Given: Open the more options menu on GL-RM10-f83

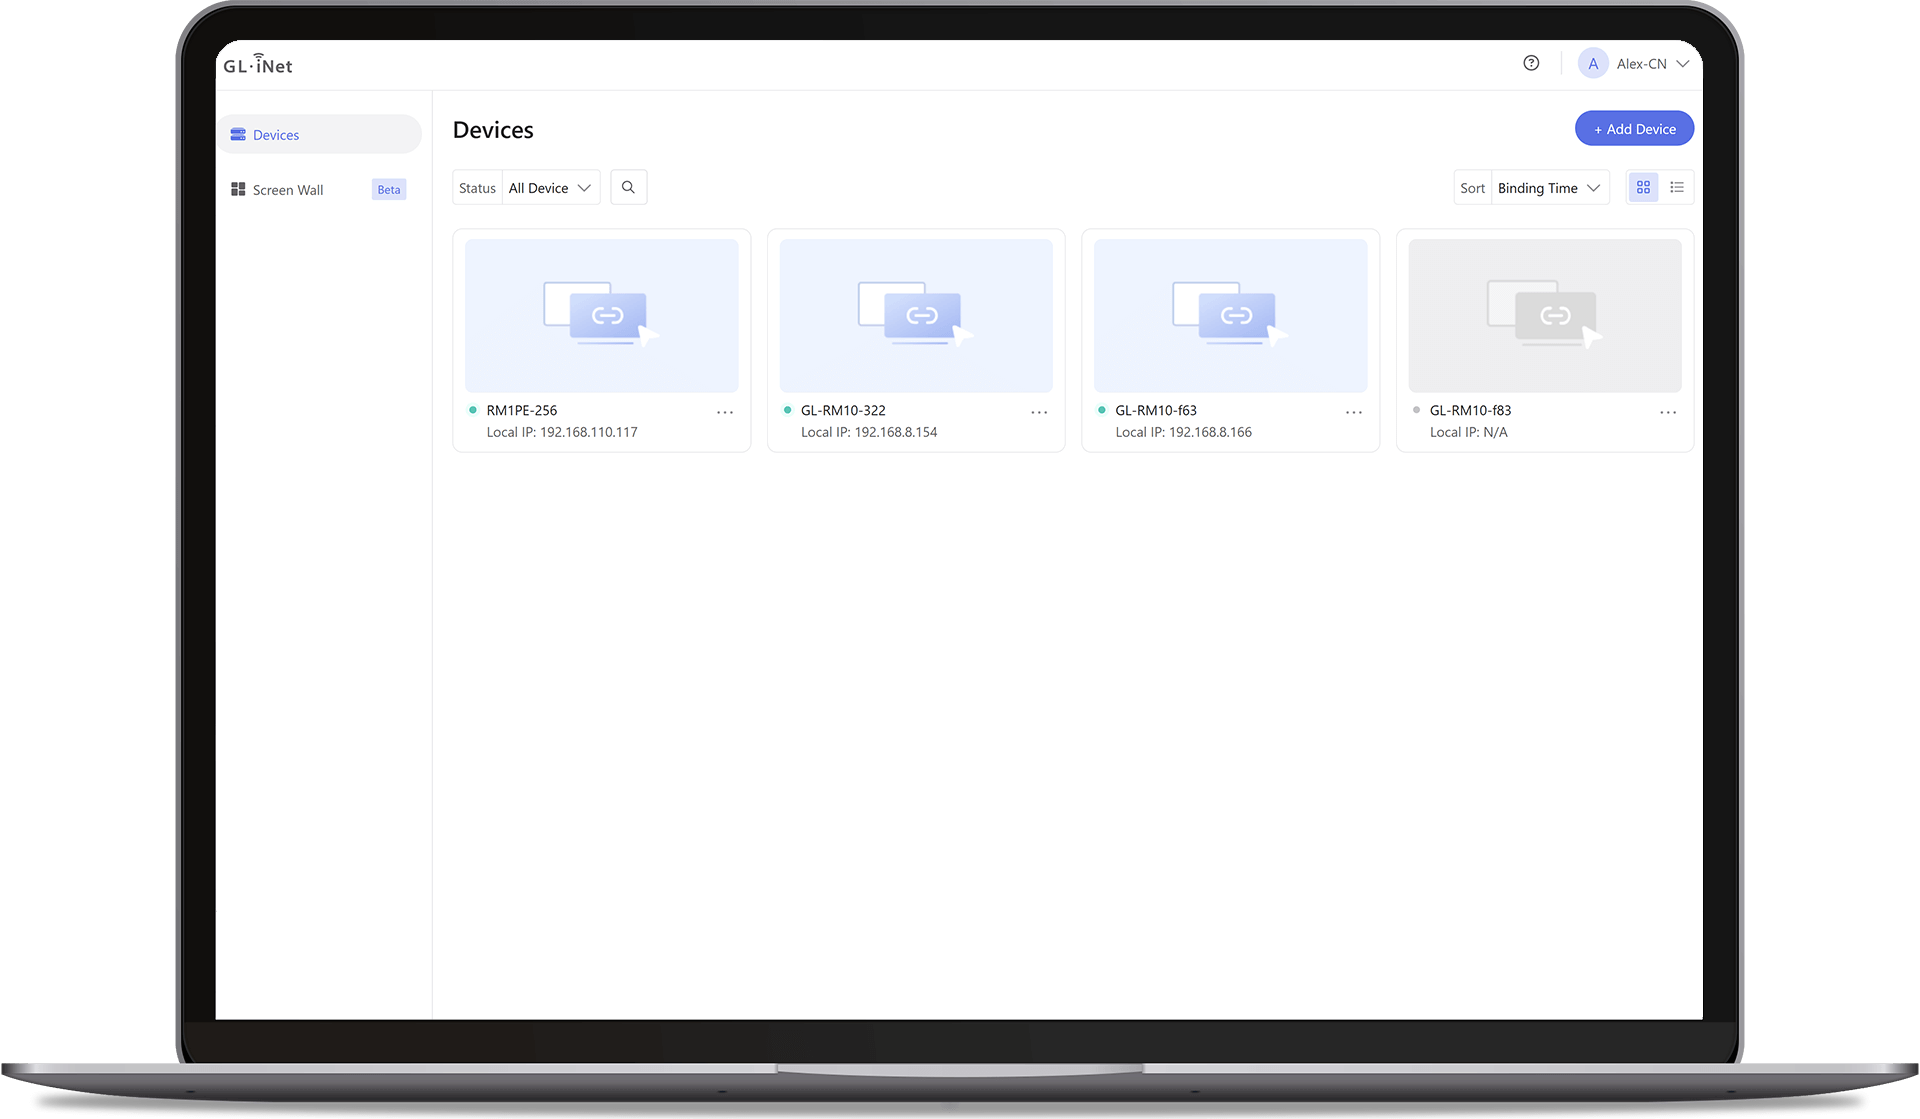Looking at the screenshot, I should tap(1667, 411).
